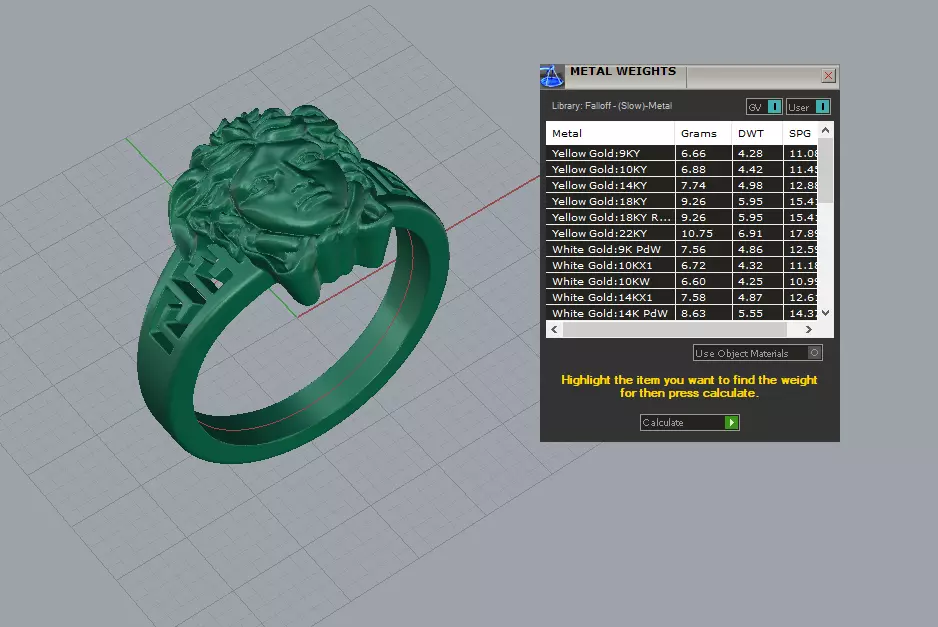The image size is (938, 627).
Task: Toggle the GV switch
Action: (764, 106)
